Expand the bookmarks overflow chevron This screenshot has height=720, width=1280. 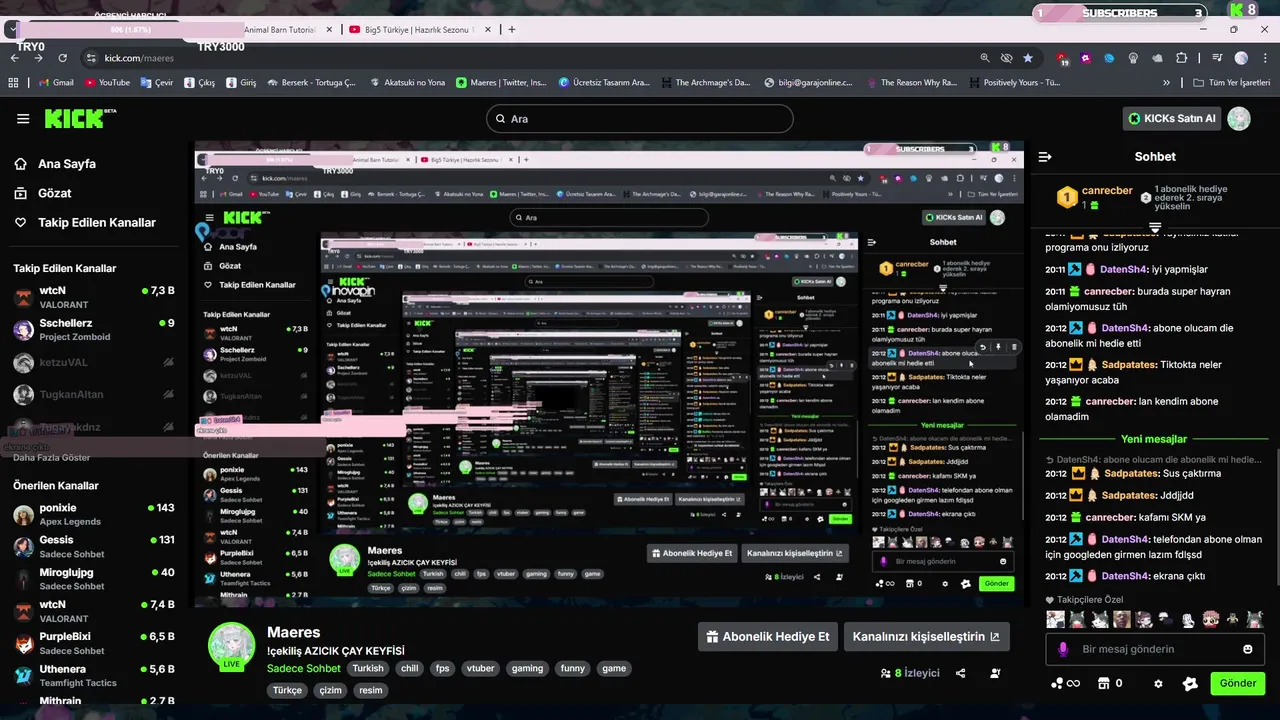point(1166,83)
